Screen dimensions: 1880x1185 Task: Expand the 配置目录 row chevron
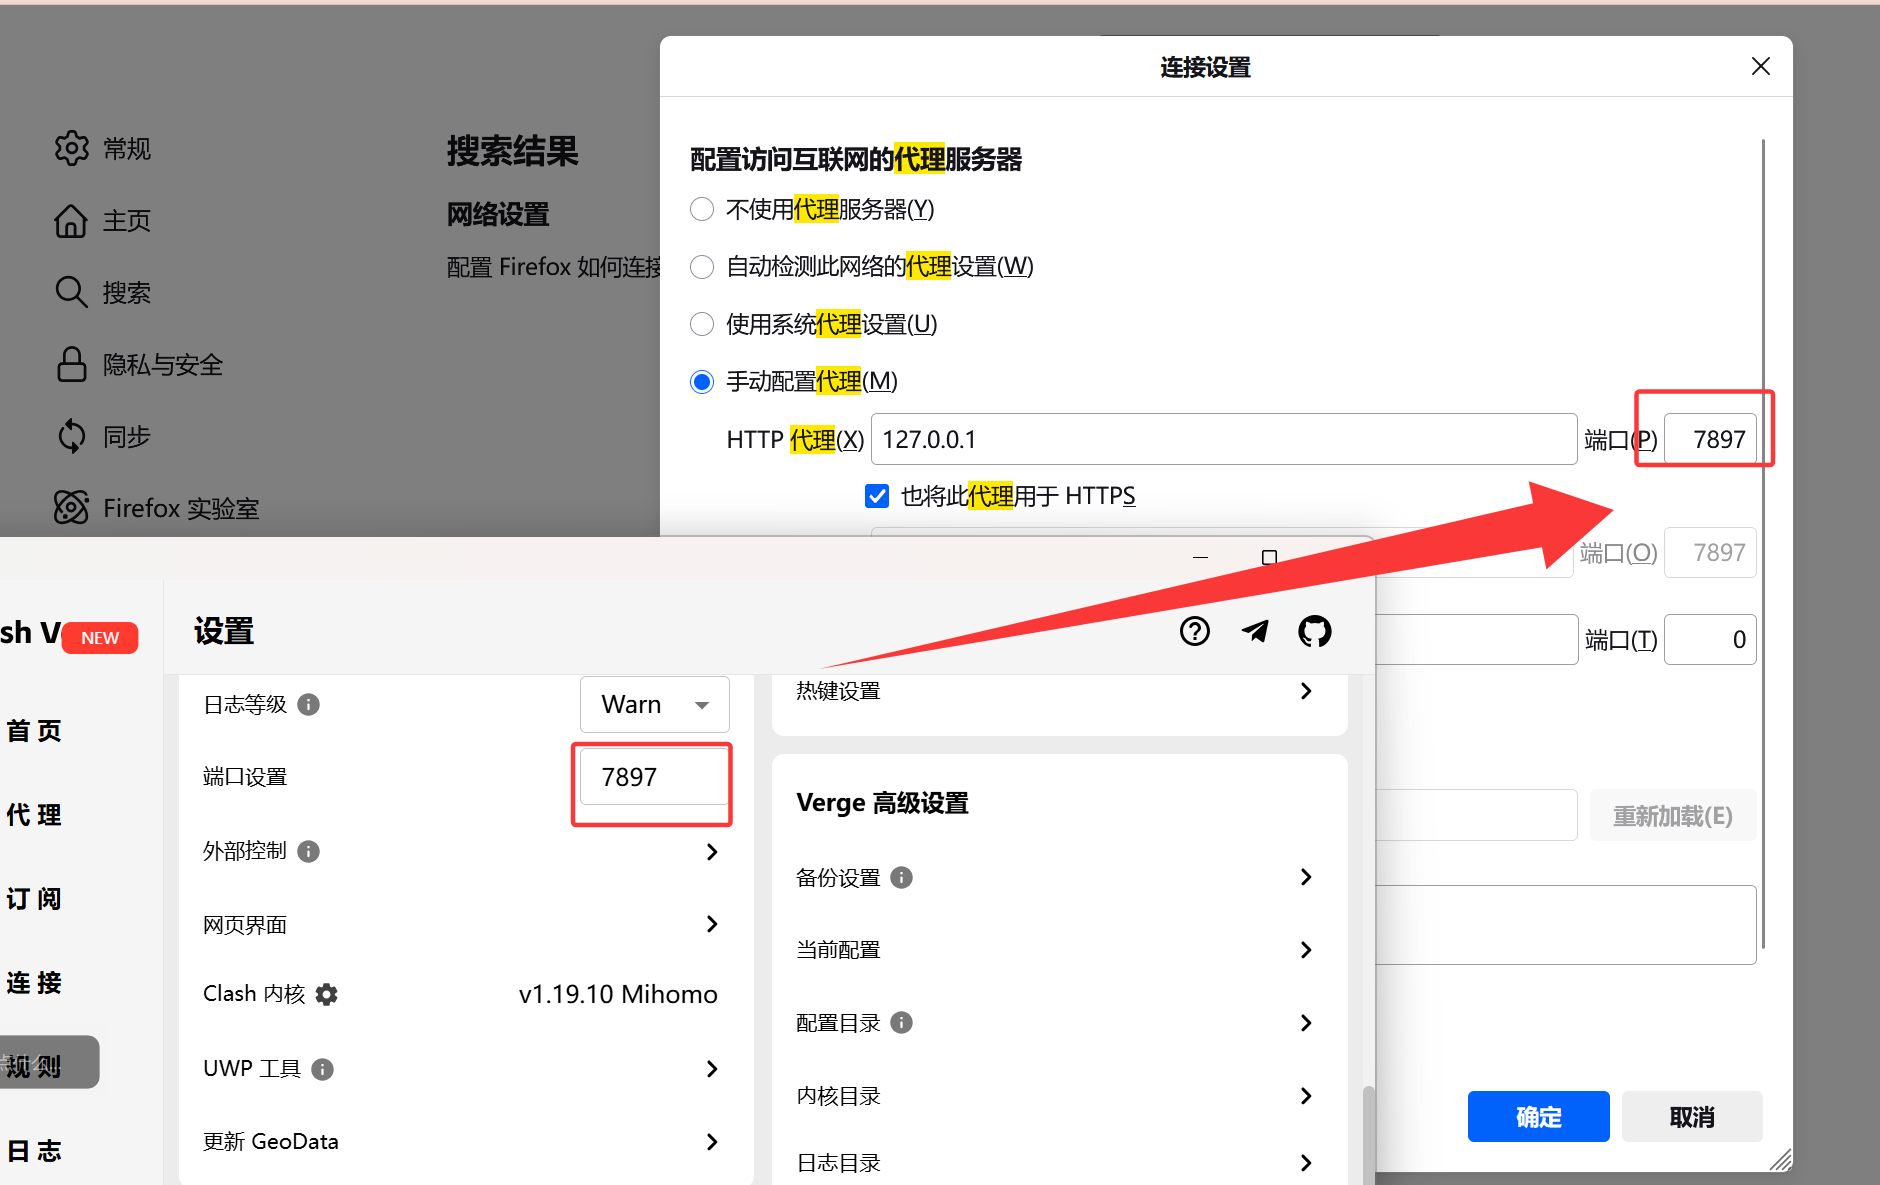(1306, 1022)
